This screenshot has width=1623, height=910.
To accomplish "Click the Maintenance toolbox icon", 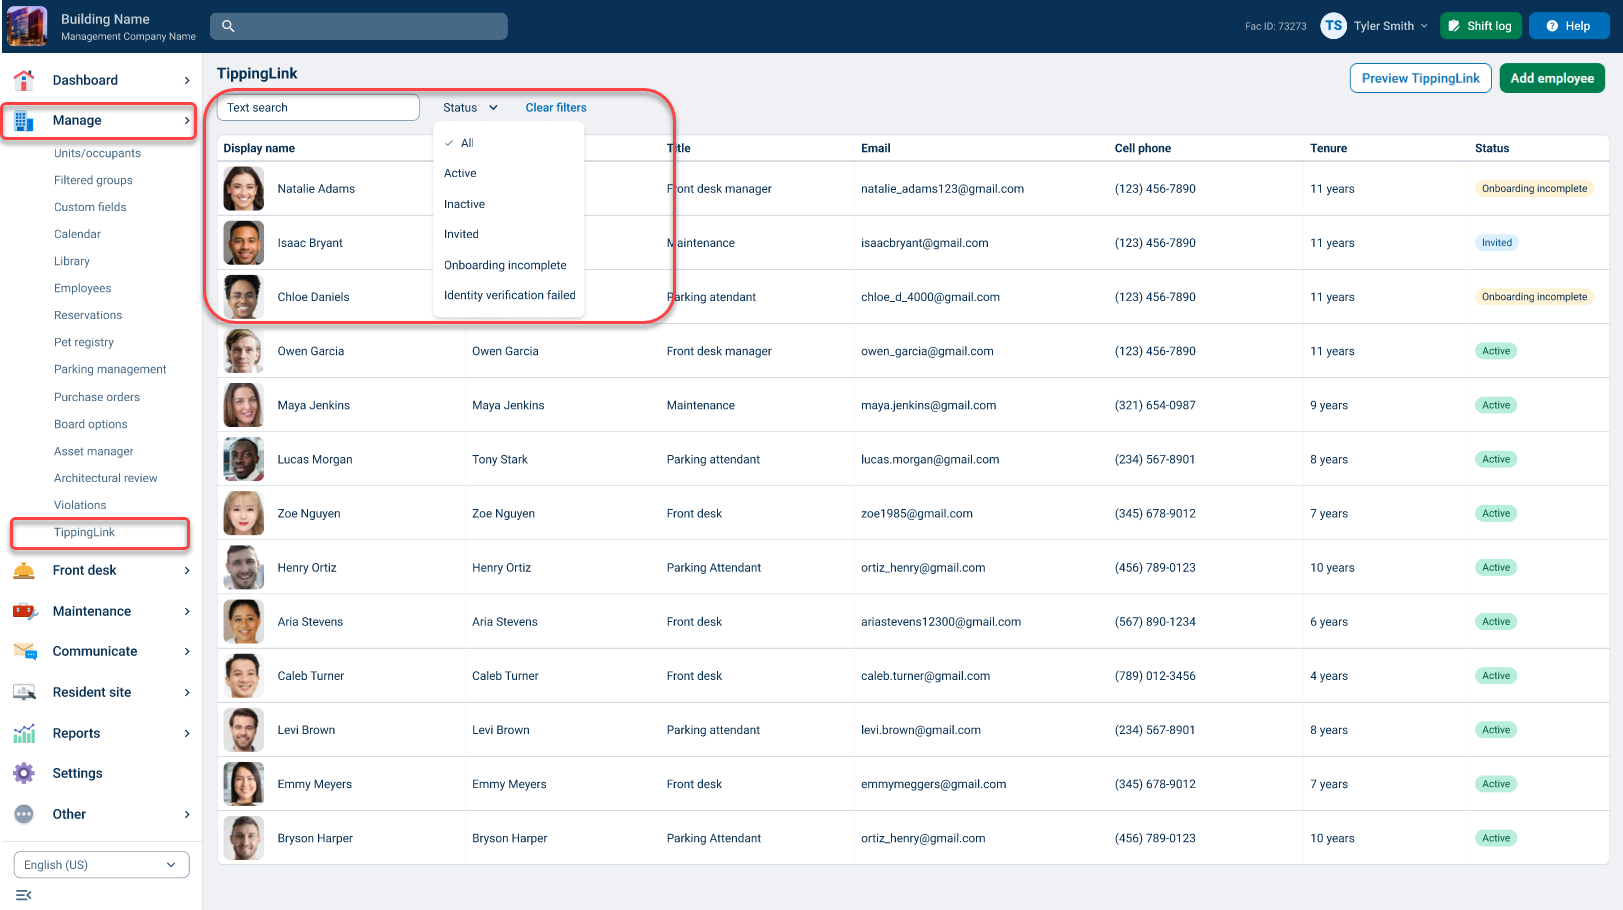I will point(24,611).
